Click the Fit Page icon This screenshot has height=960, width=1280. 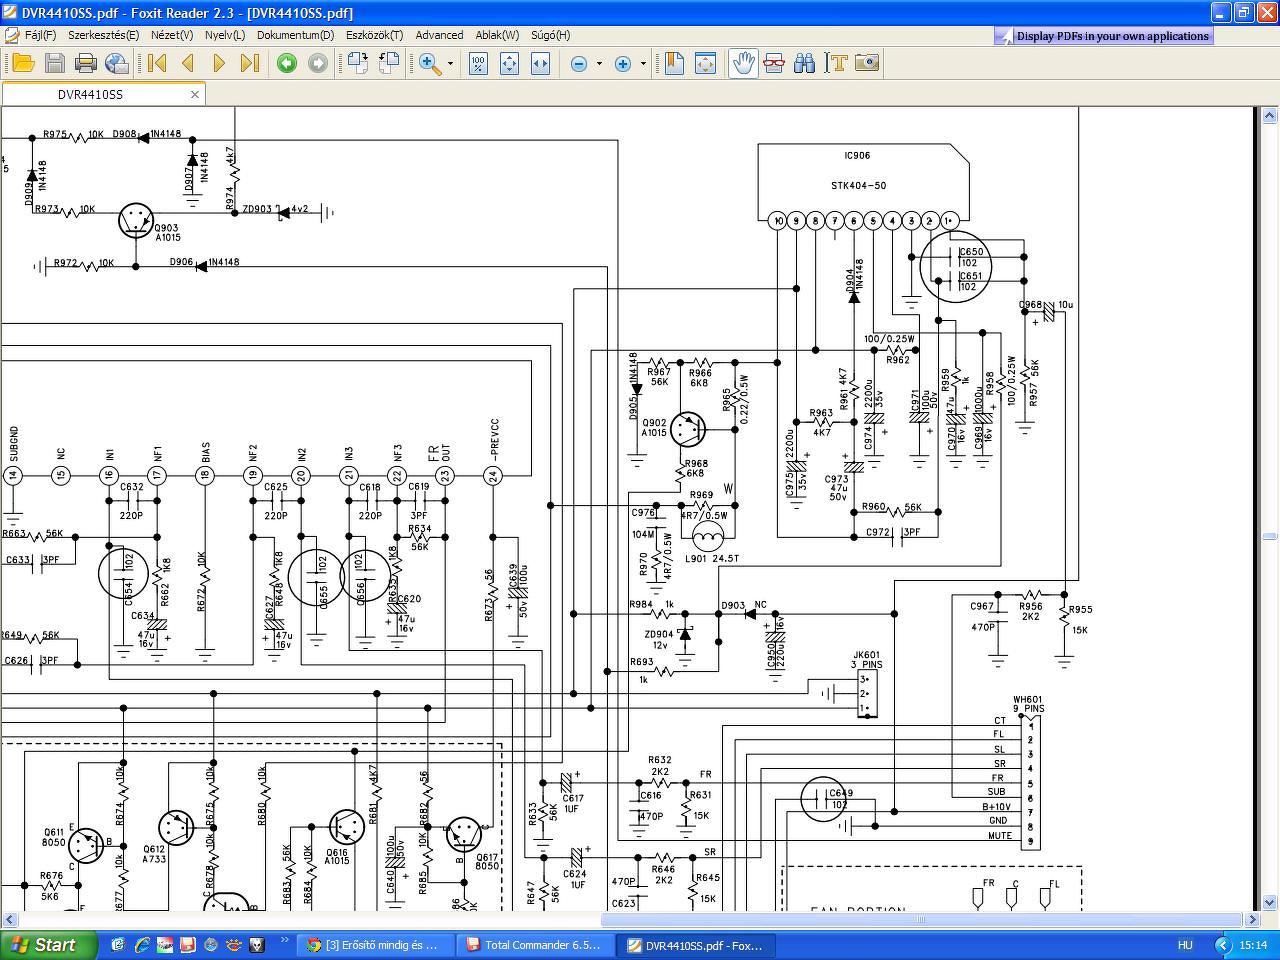pos(509,63)
